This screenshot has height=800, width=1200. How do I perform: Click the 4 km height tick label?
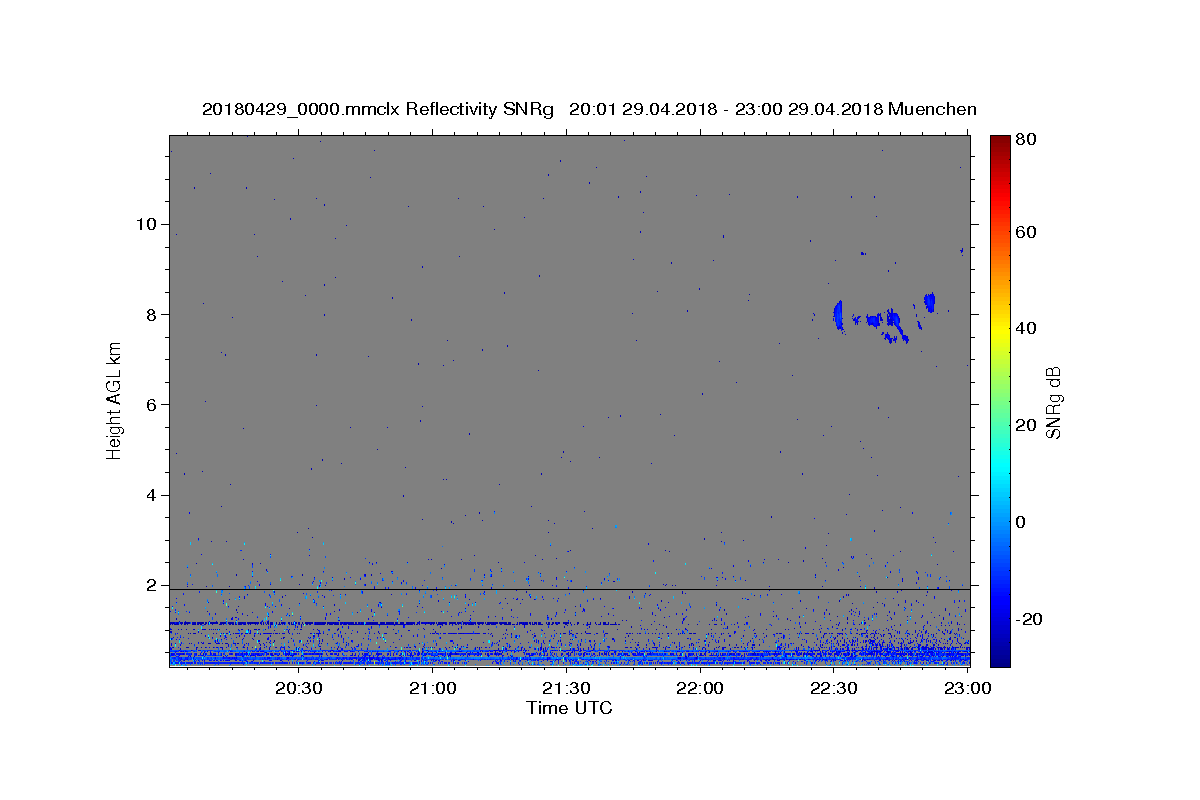[x=149, y=495]
